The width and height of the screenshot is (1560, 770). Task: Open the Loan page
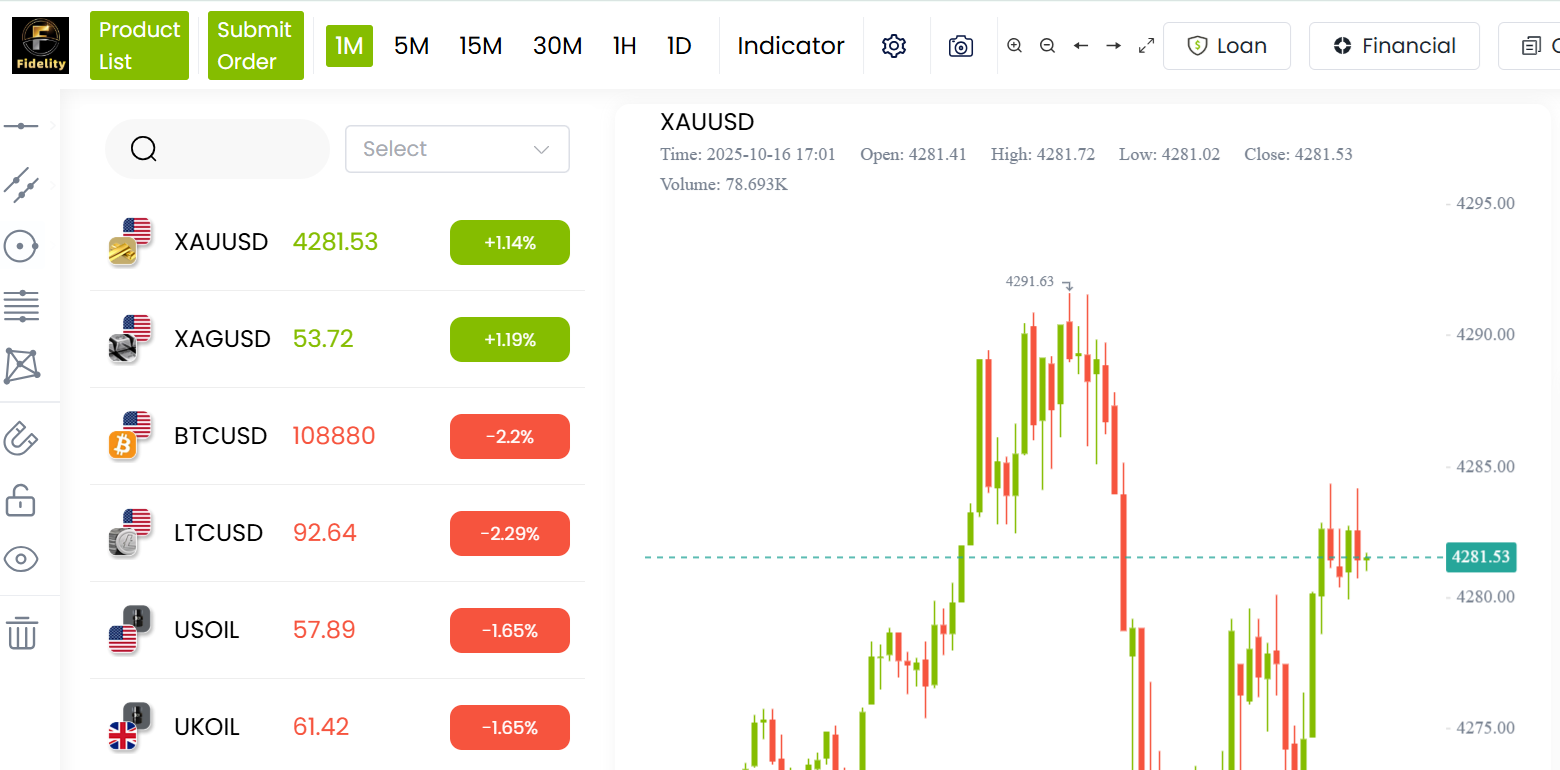click(x=1227, y=46)
